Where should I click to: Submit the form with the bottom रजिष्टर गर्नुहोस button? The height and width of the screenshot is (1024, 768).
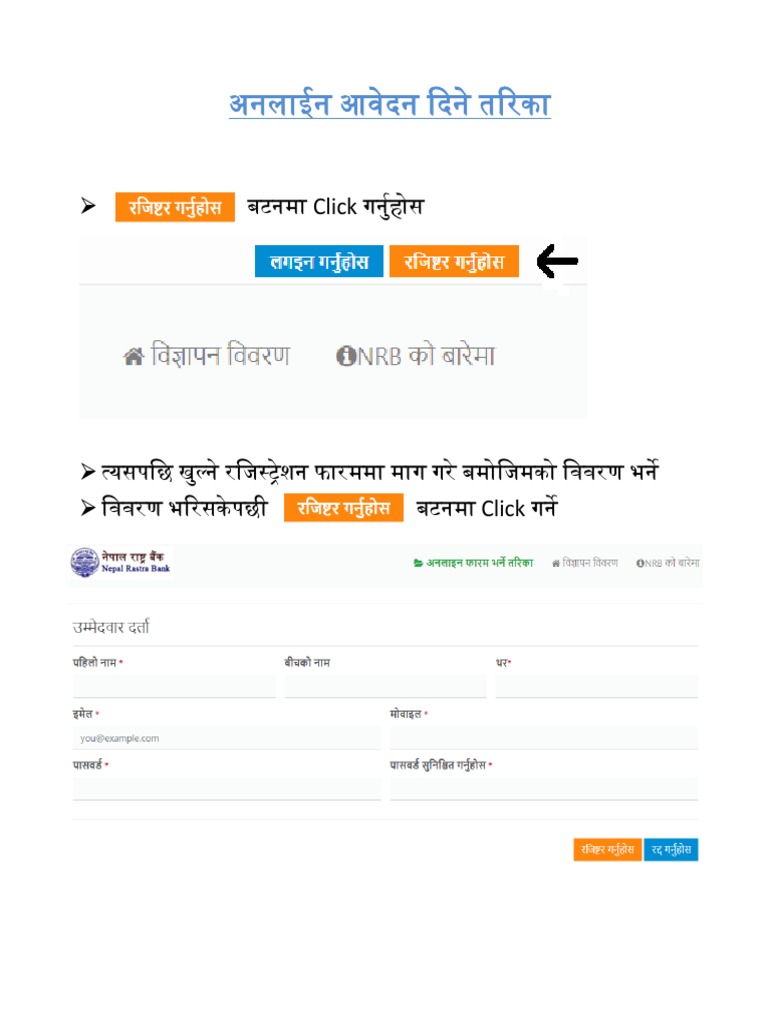point(607,850)
